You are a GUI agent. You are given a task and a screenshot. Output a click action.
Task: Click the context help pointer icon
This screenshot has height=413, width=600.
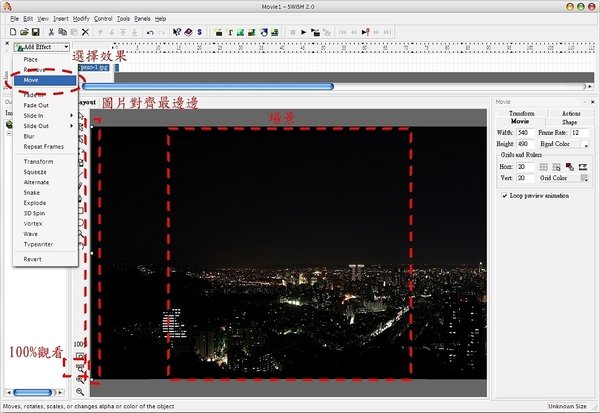pyautogui.click(x=176, y=32)
